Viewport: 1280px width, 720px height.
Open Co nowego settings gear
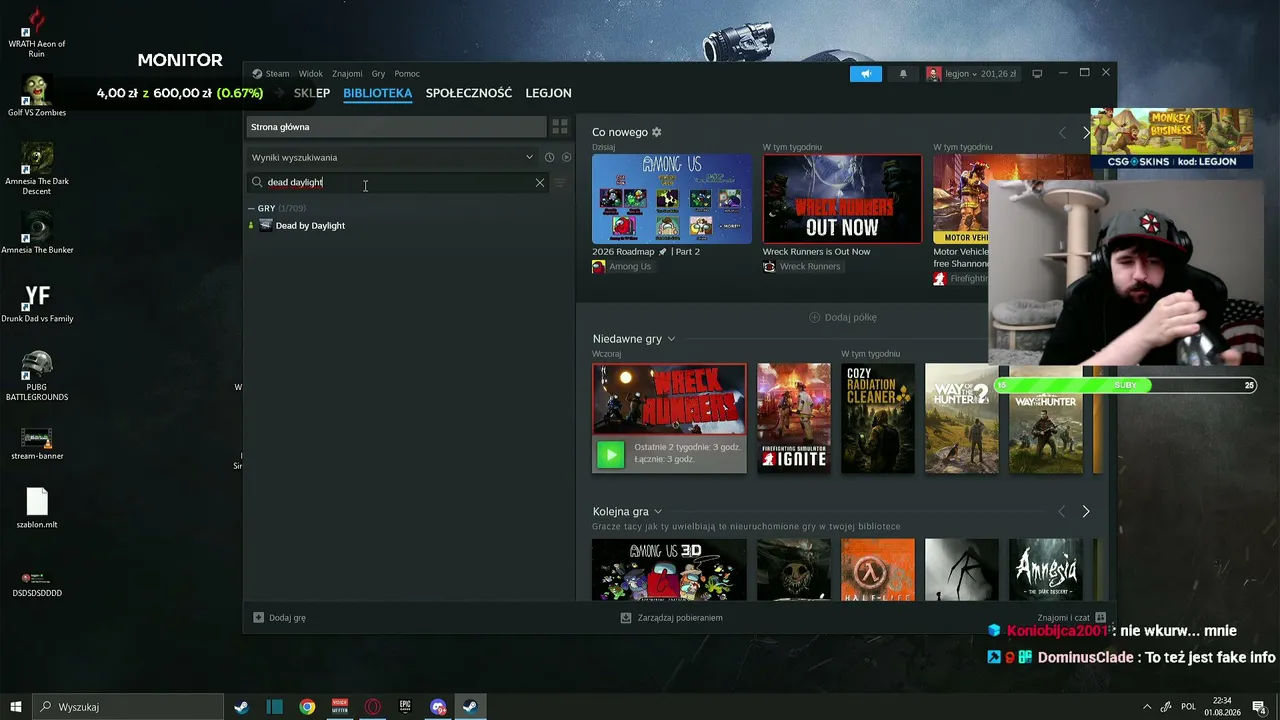pyautogui.click(x=657, y=132)
